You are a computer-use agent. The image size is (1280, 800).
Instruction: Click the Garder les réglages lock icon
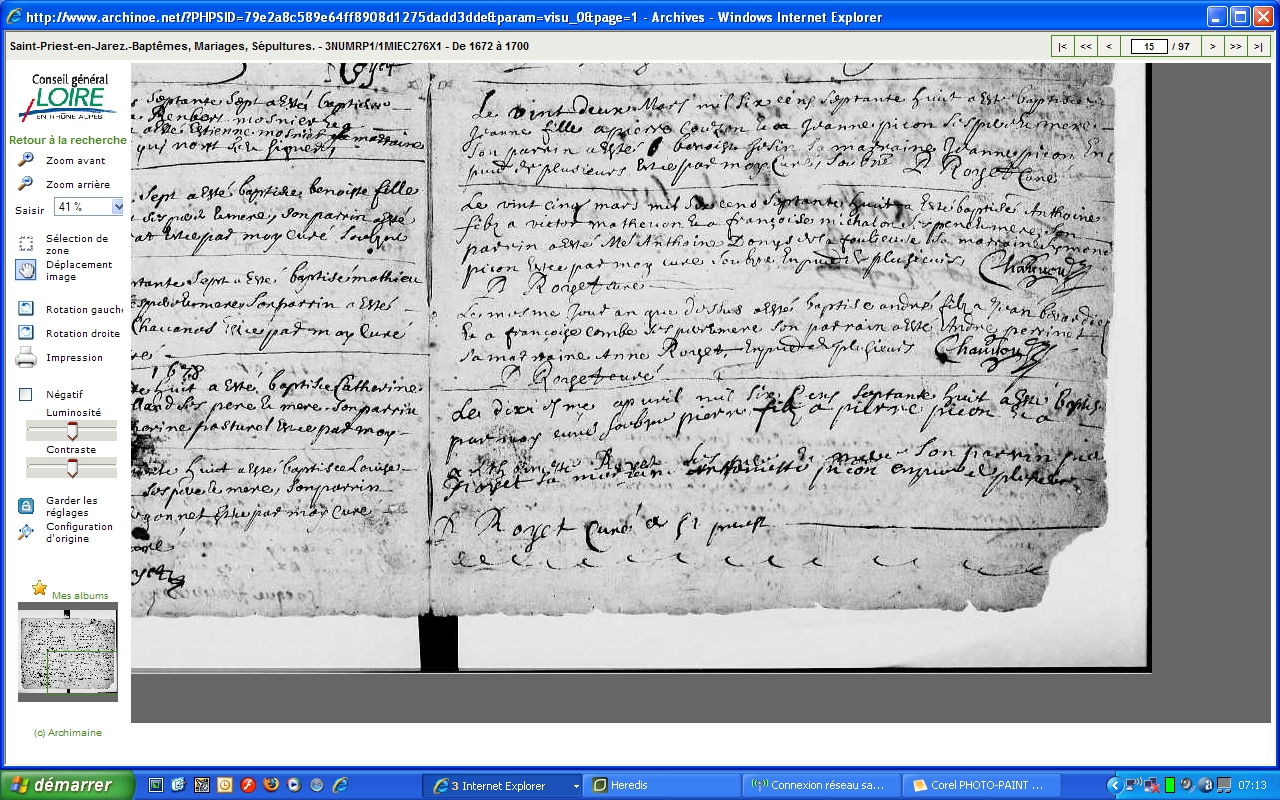[26, 506]
